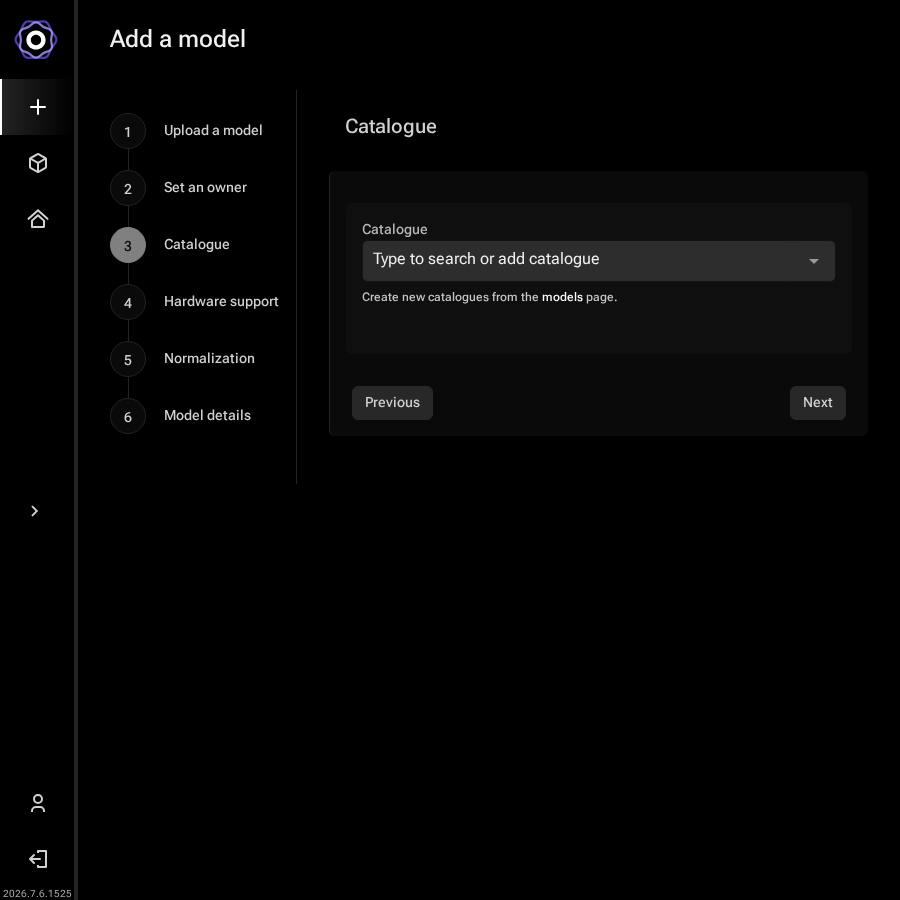Focus the 'Type to search or add catalogue' field
Screen dimensions: 900x900
(x=599, y=261)
